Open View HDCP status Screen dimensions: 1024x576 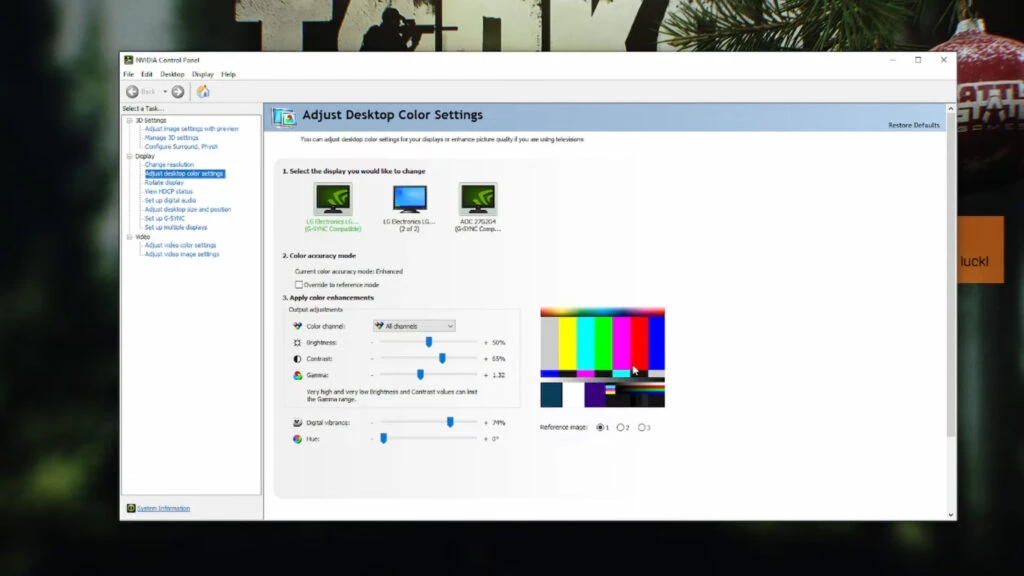[168, 191]
